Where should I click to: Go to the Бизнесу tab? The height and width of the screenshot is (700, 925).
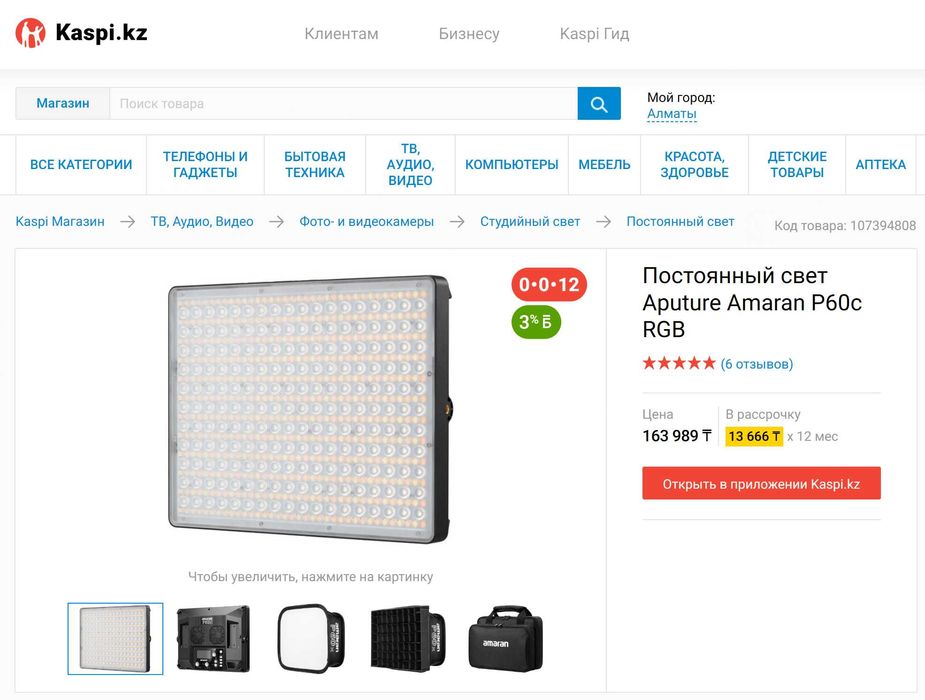pyautogui.click(x=469, y=34)
